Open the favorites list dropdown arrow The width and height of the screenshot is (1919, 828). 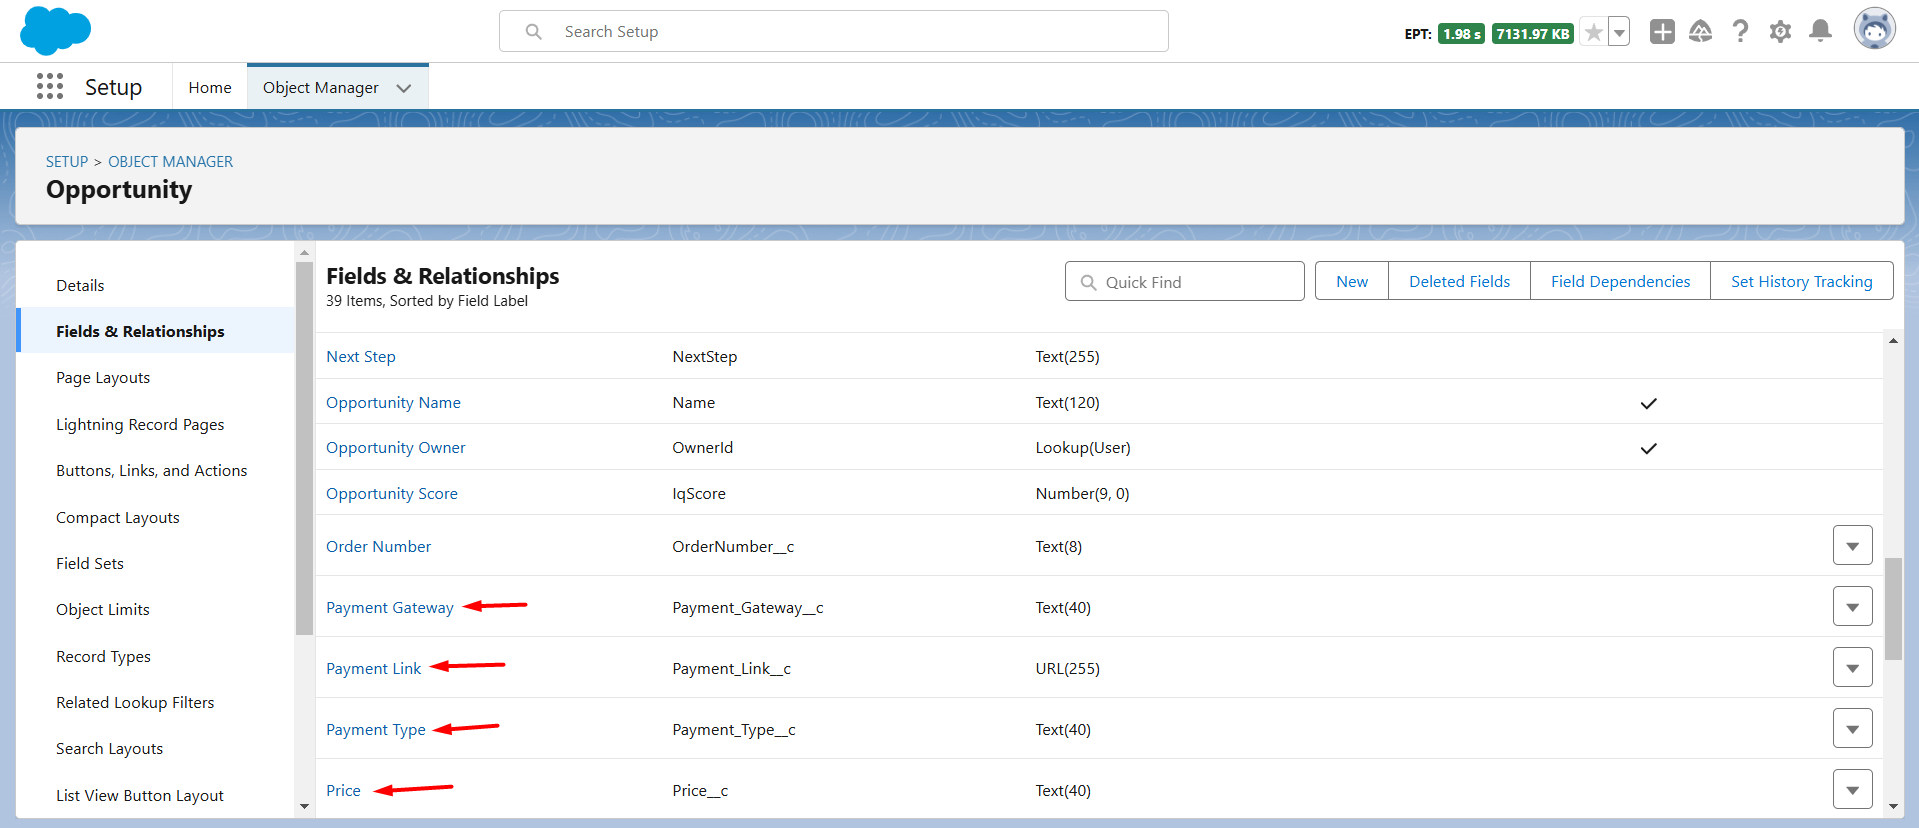tap(1619, 33)
